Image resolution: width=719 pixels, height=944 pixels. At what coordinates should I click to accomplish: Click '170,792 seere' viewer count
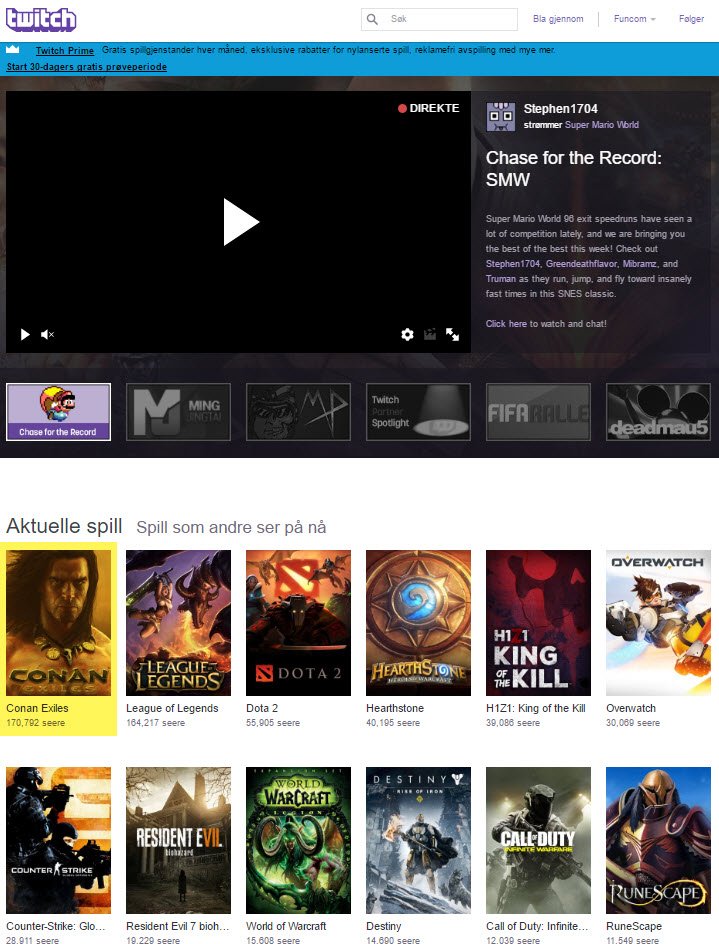coord(36,722)
